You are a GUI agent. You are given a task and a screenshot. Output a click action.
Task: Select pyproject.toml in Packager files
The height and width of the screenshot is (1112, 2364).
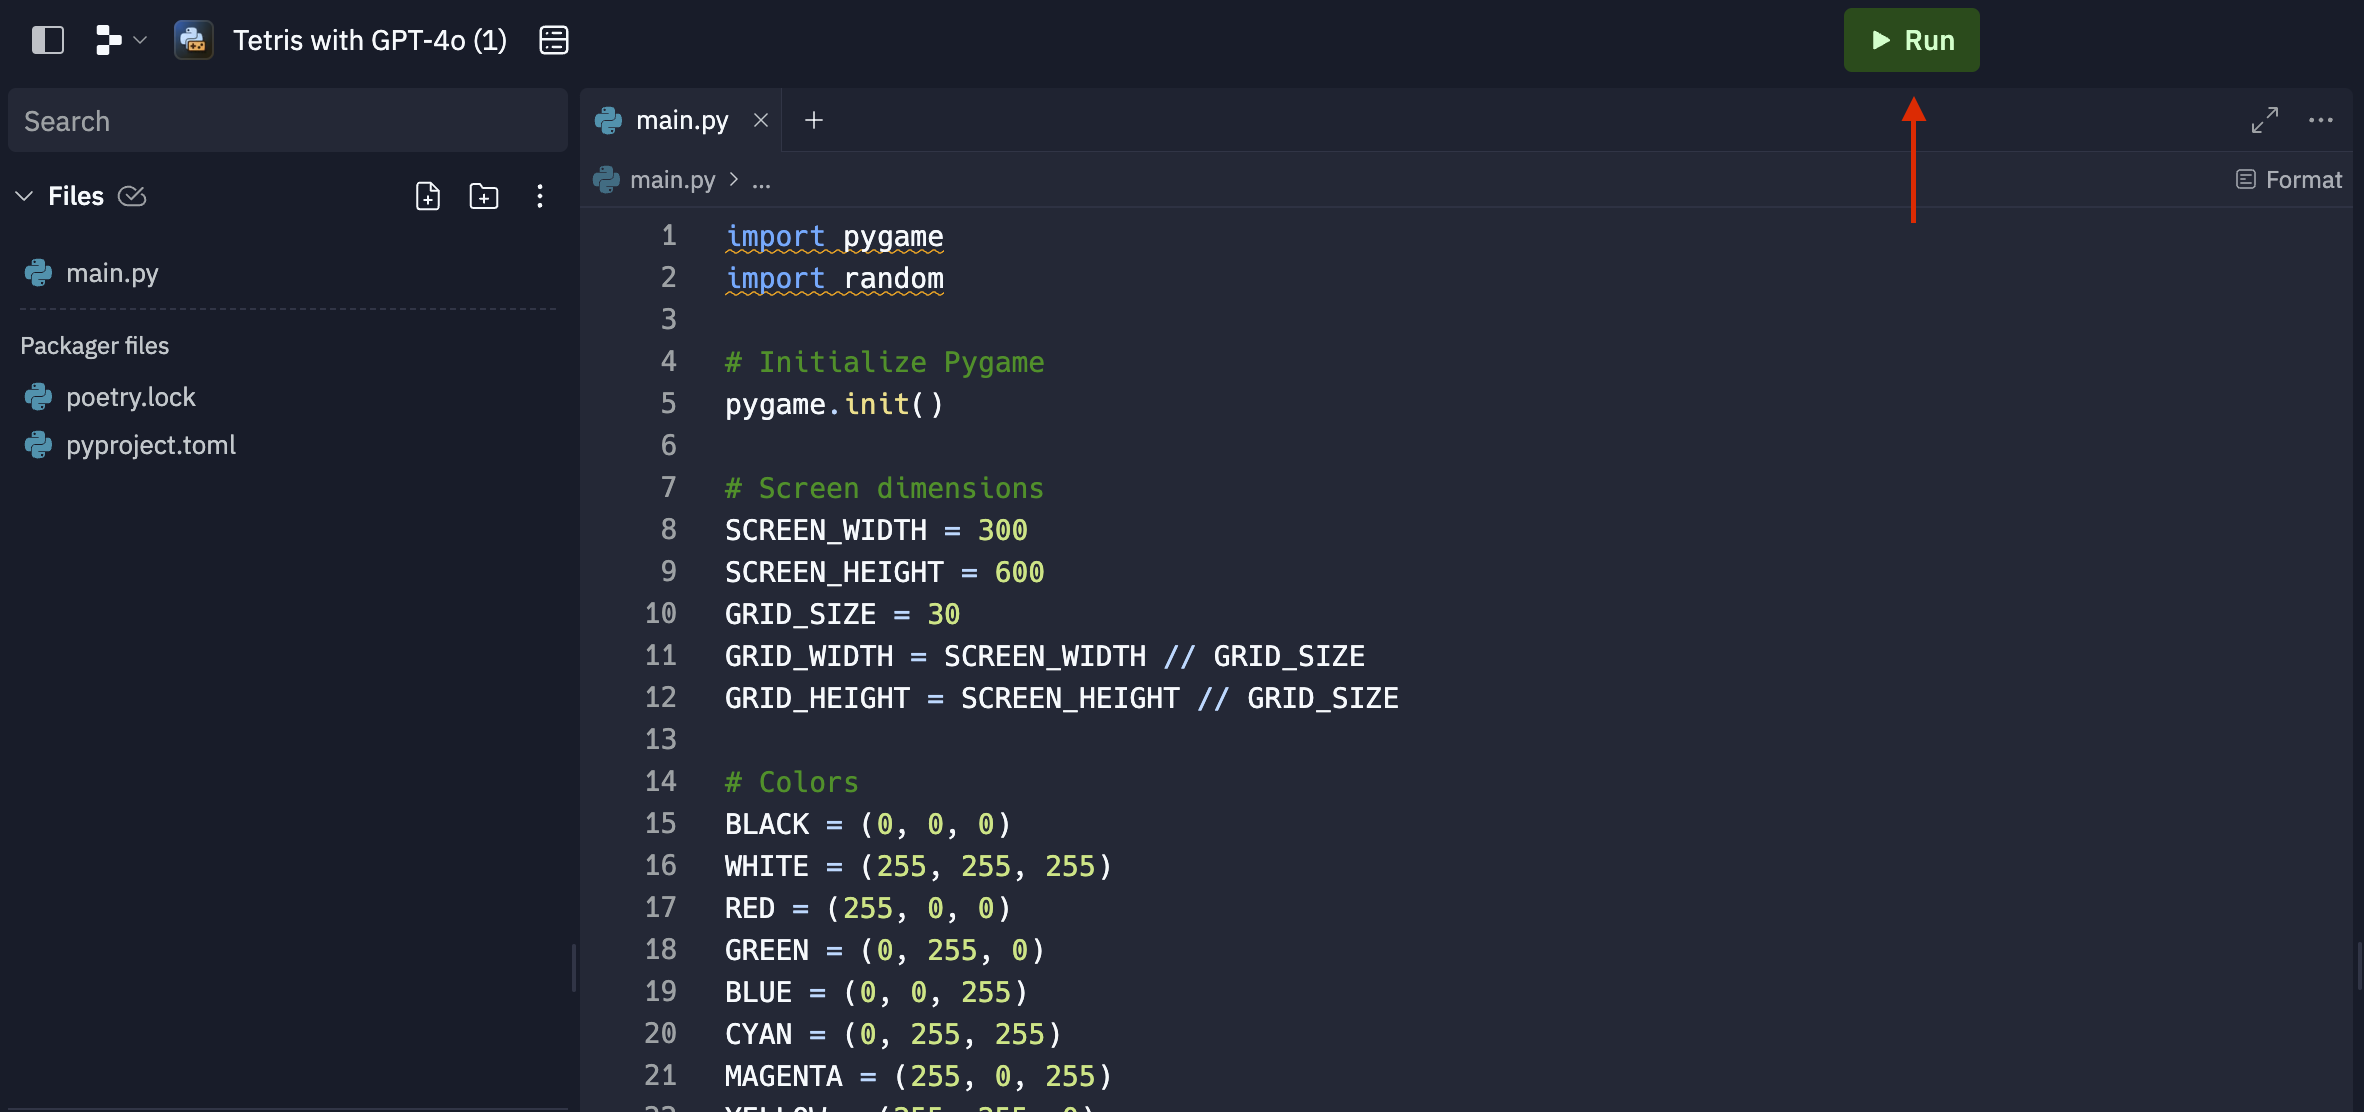click(150, 445)
